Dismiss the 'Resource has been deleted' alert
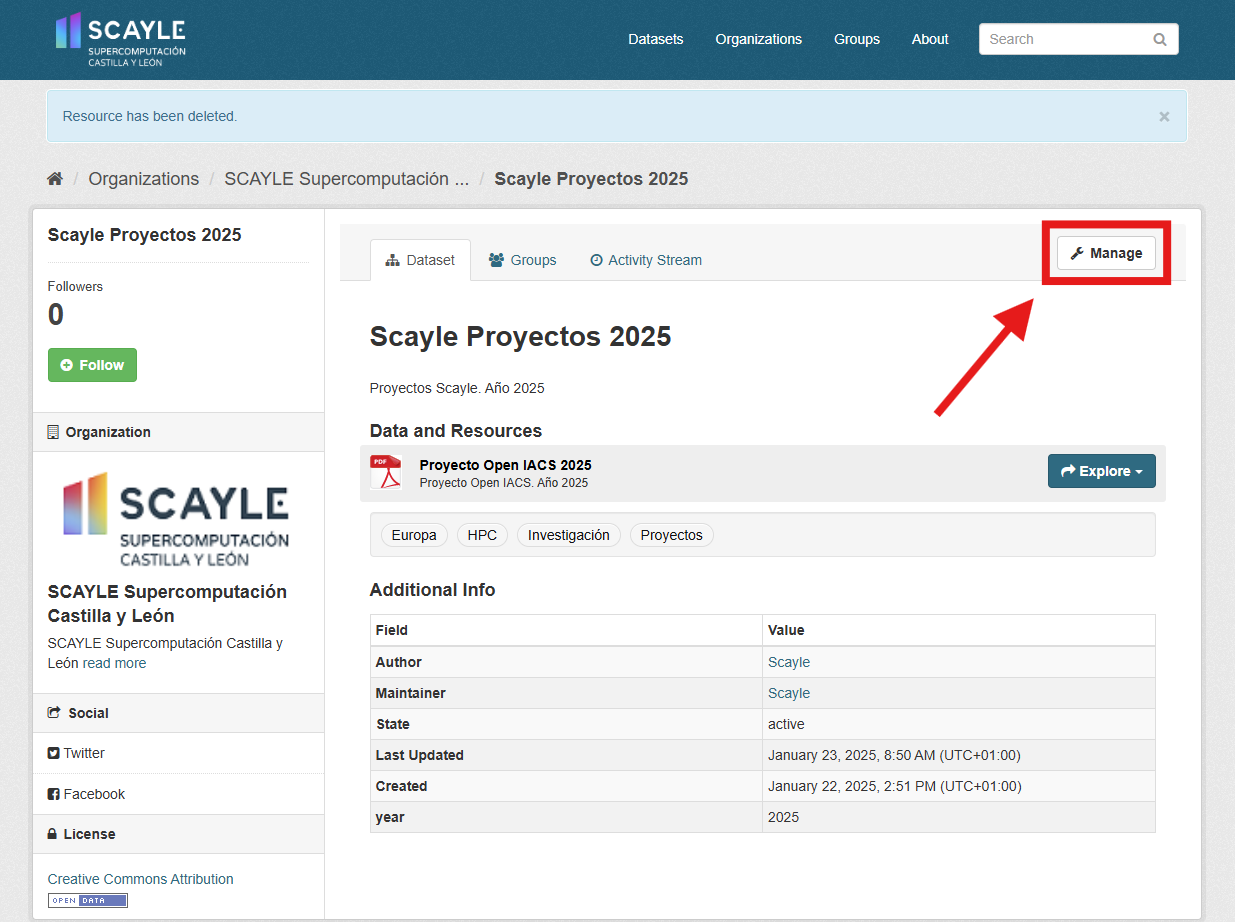This screenshot has width=1235, height=922. [1164, 116]
